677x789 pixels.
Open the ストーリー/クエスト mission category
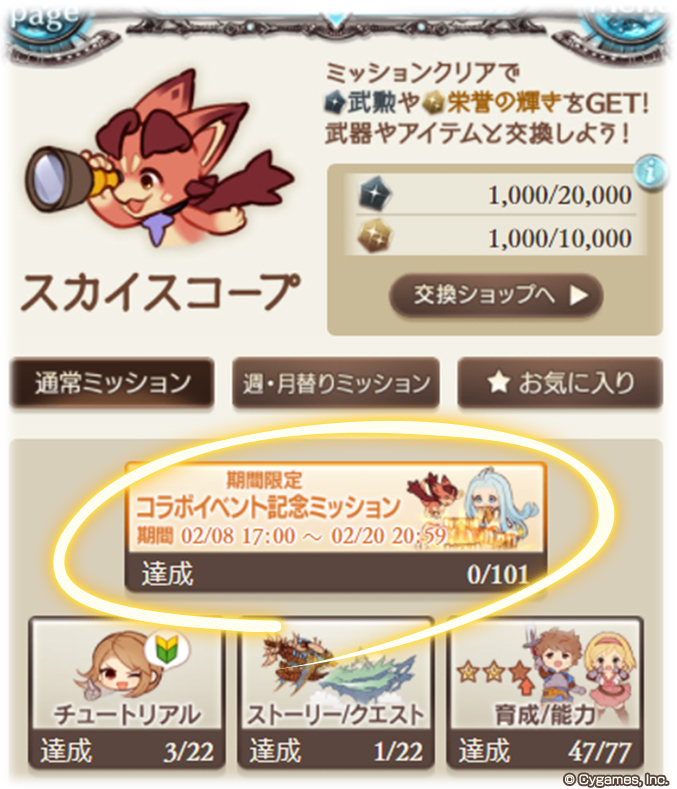336,692
